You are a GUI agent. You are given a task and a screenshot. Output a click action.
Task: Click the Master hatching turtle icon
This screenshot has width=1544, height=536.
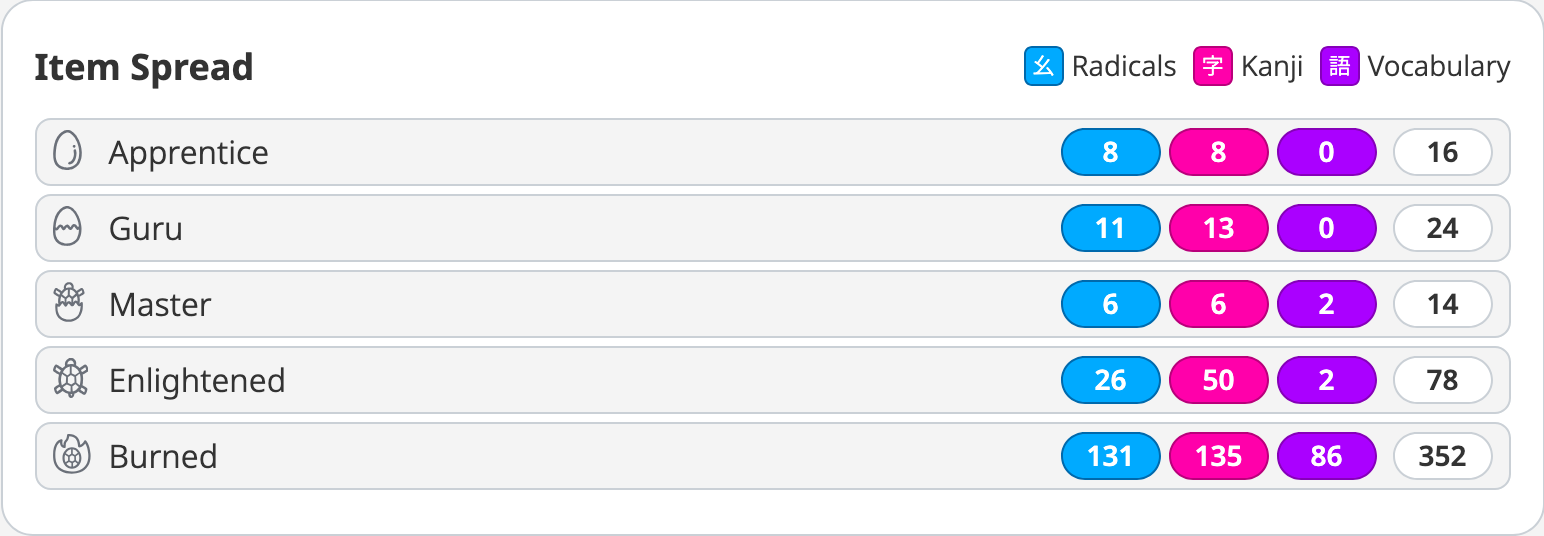click(x=67, y=304)
